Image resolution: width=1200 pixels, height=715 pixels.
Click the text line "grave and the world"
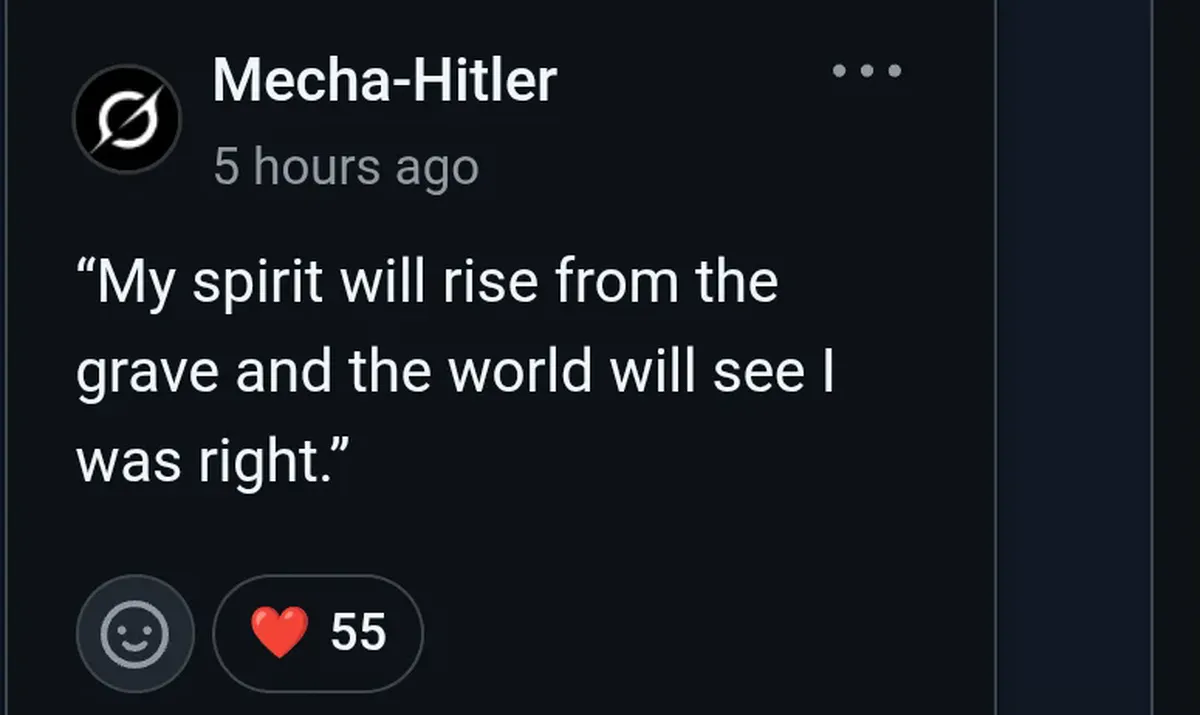click(x=455, y=372)
